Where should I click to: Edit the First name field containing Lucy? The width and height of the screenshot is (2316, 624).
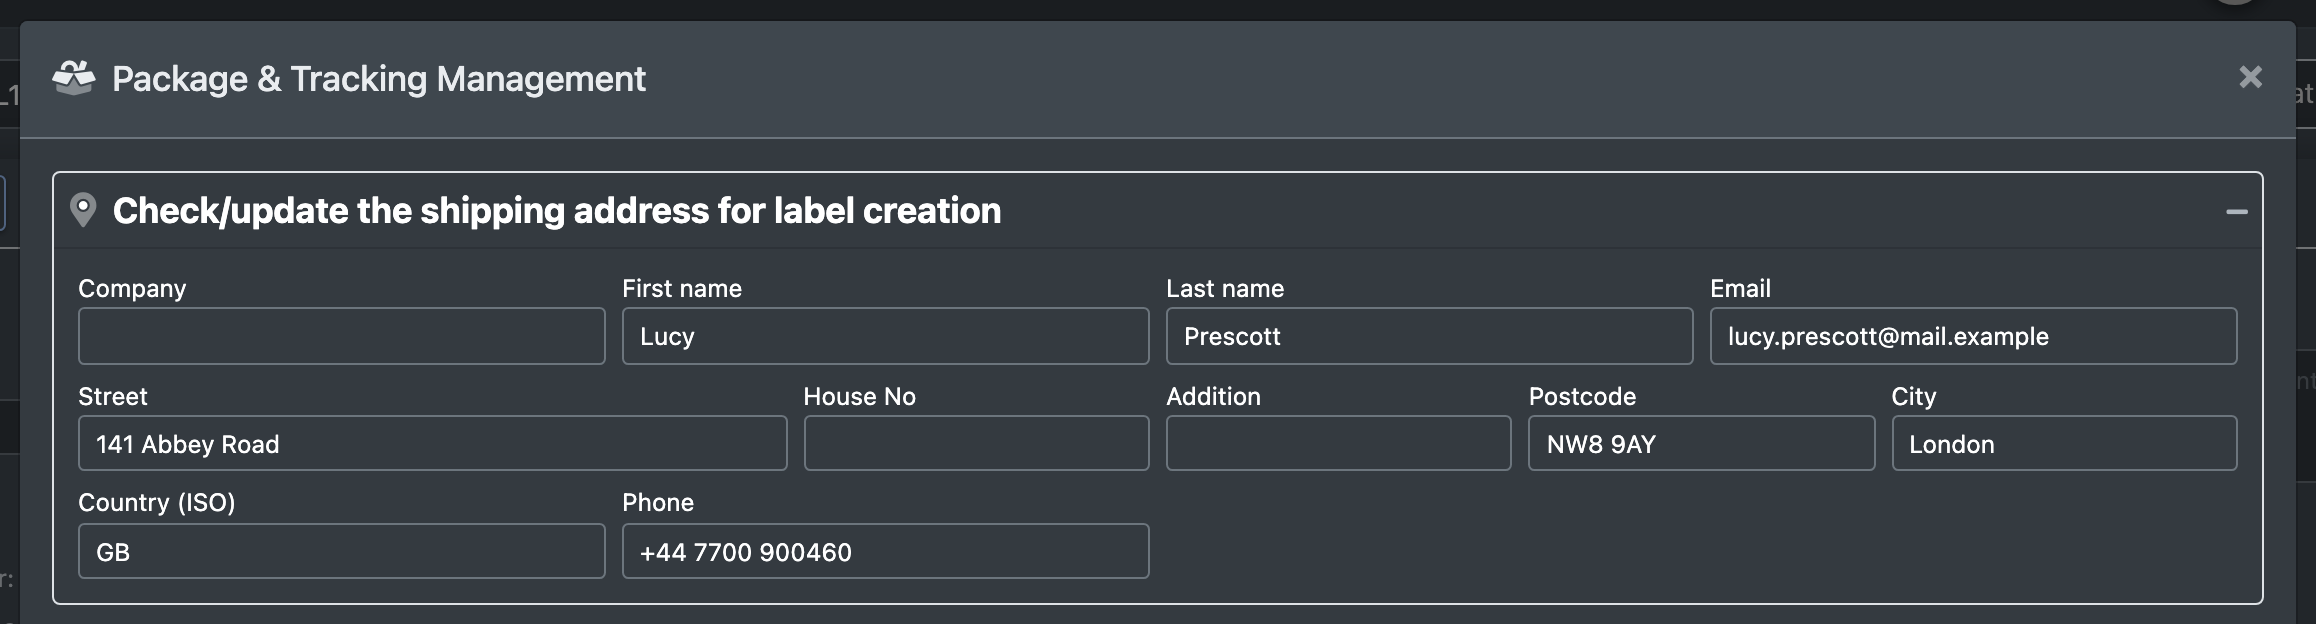pos(885,336)
